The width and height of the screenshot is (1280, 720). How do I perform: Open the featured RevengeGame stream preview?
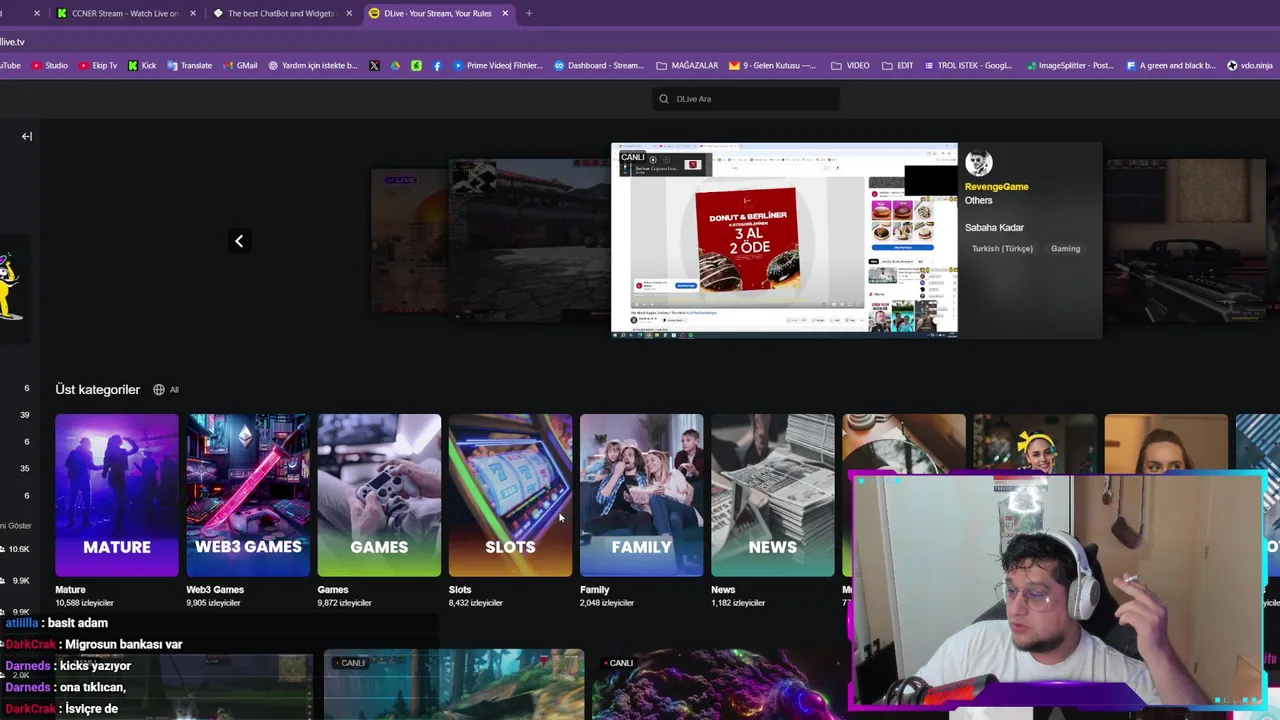[x=784, y=240]
